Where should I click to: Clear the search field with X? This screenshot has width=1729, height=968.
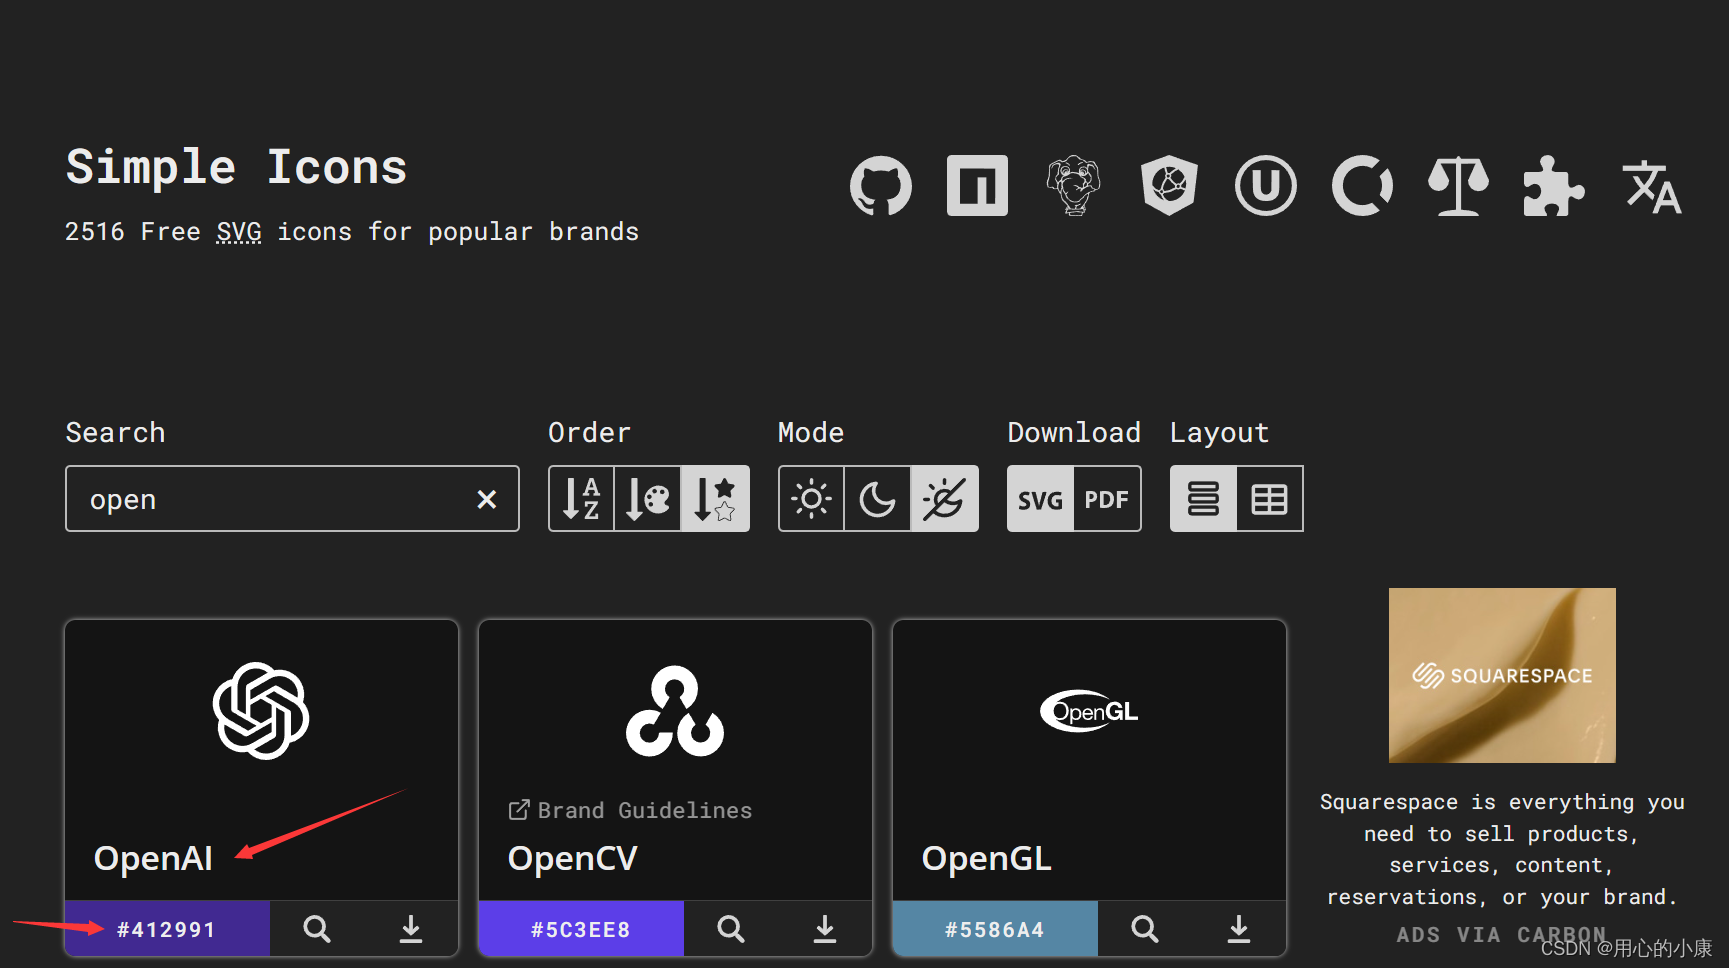487,499
